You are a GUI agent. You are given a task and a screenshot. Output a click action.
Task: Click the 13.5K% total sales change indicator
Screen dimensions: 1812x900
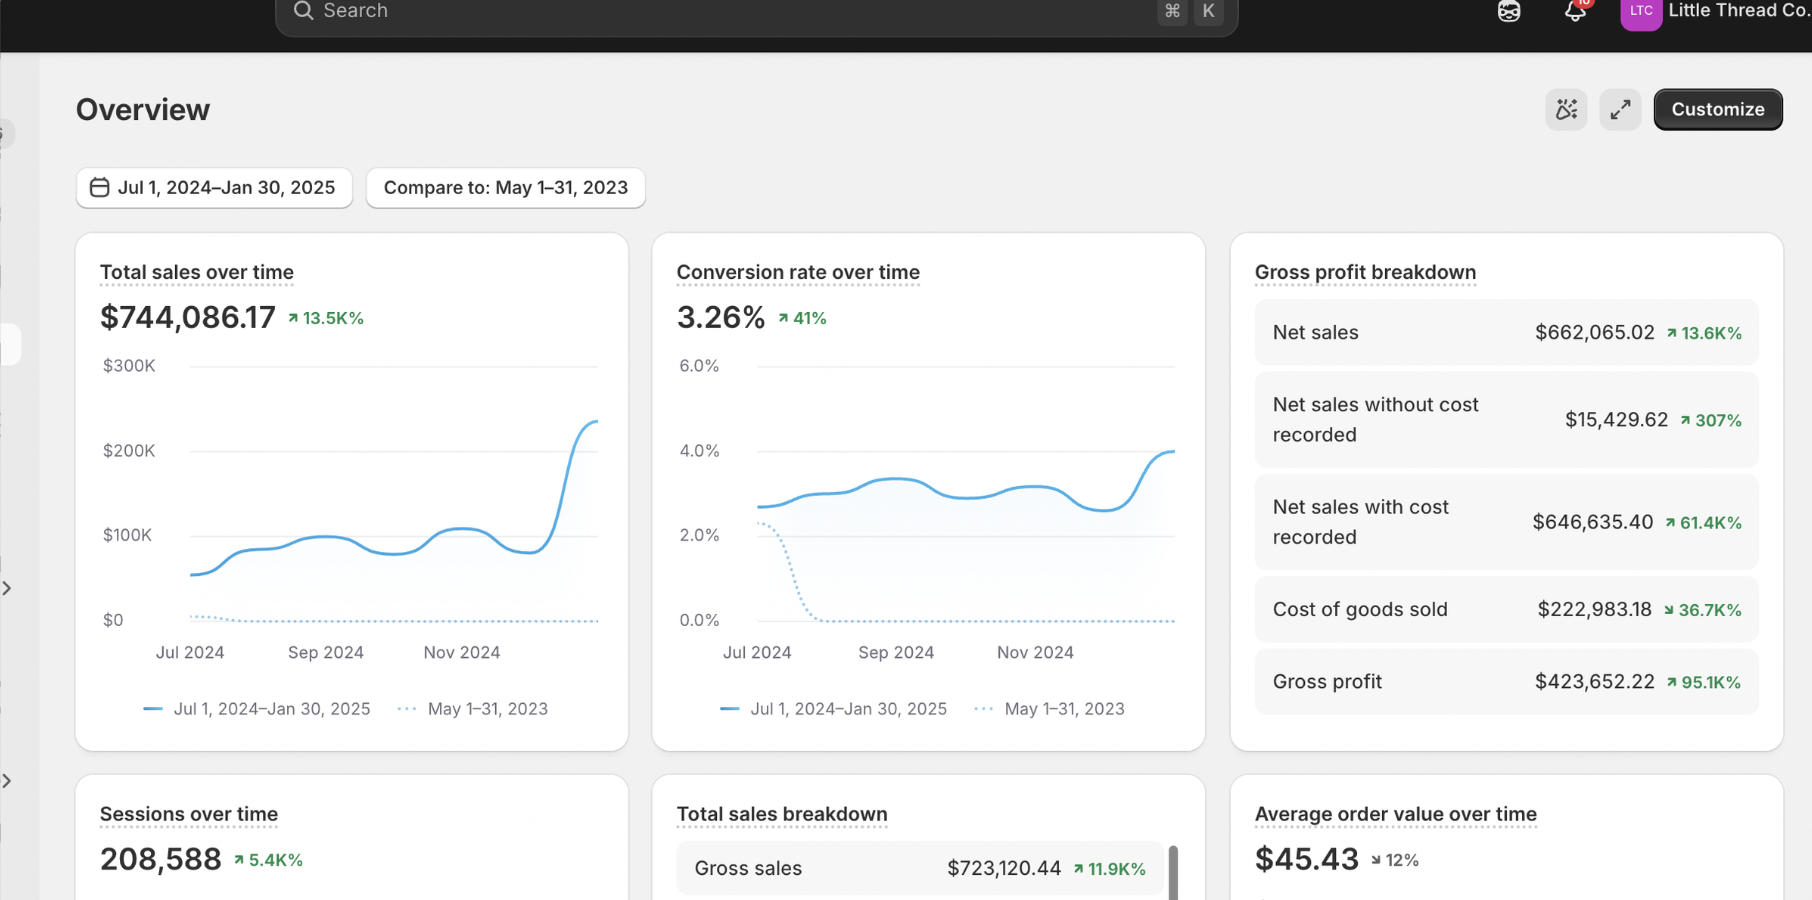[326, 319]
